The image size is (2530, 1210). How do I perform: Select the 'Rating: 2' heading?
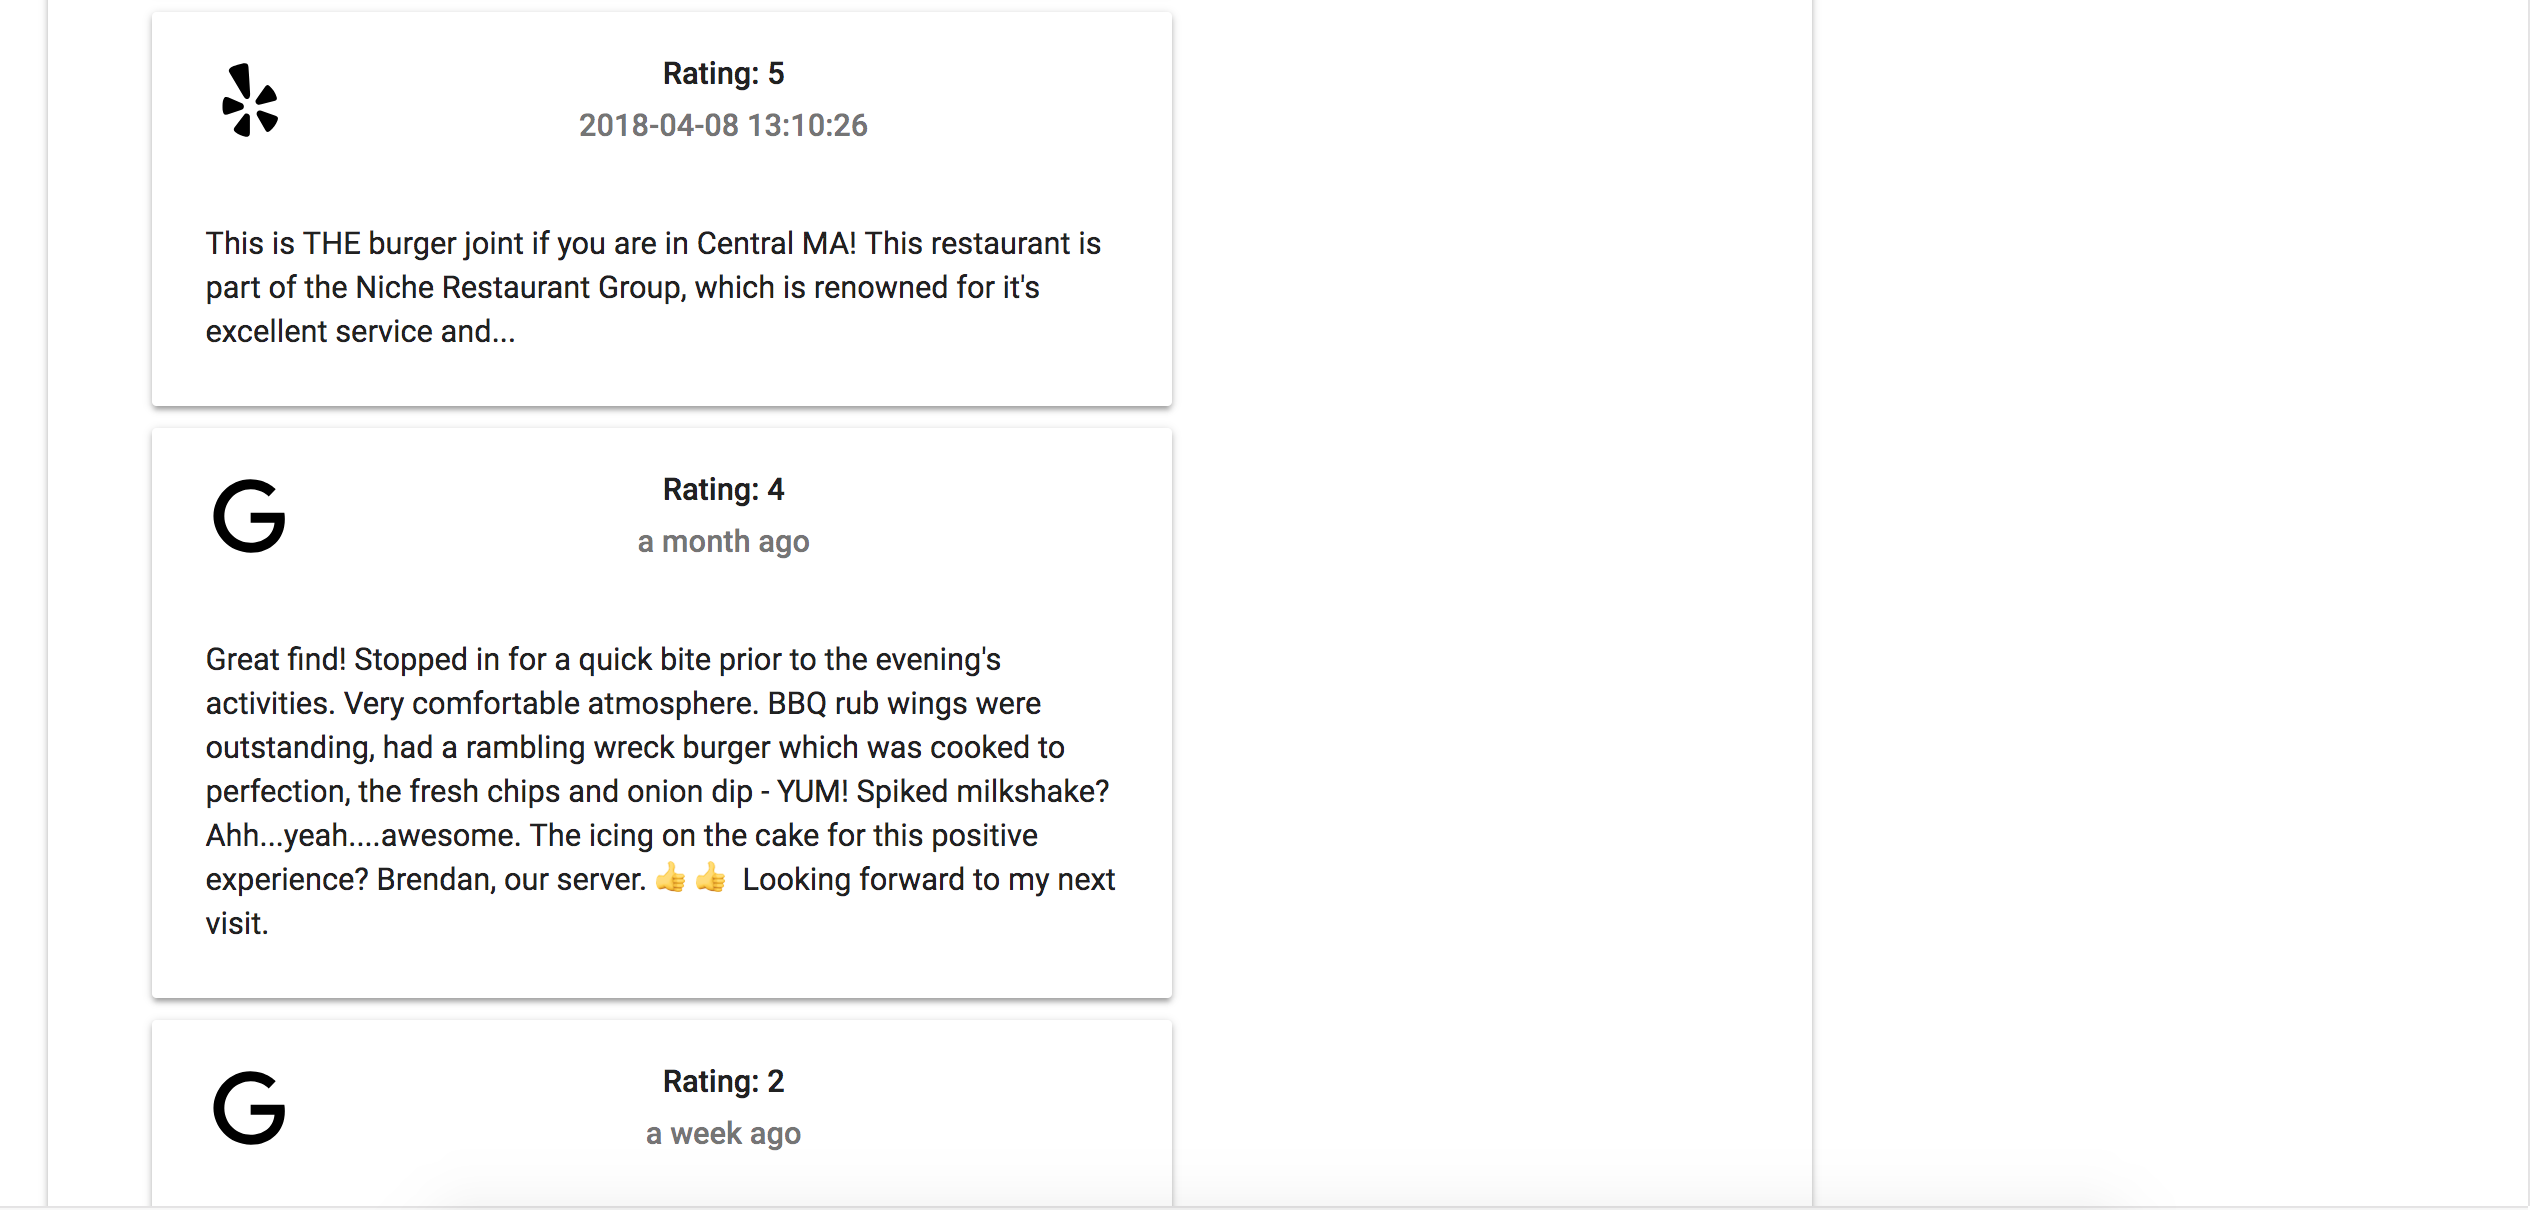pyautogui.click(x=723, y=1081)
